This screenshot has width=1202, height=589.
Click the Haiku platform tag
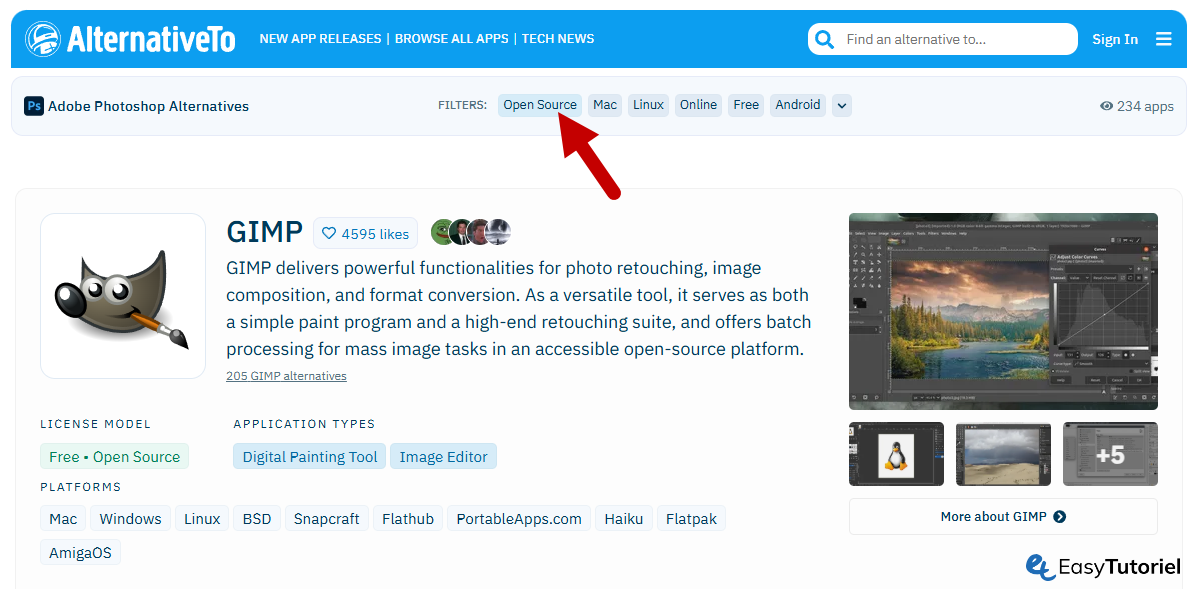coord(624,519)
